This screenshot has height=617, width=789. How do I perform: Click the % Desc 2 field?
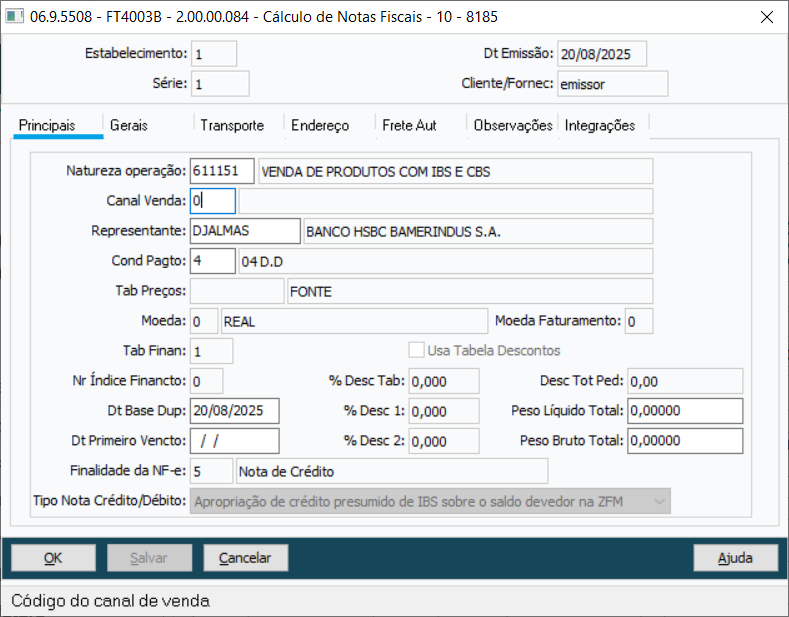click(x=444, y=441)
